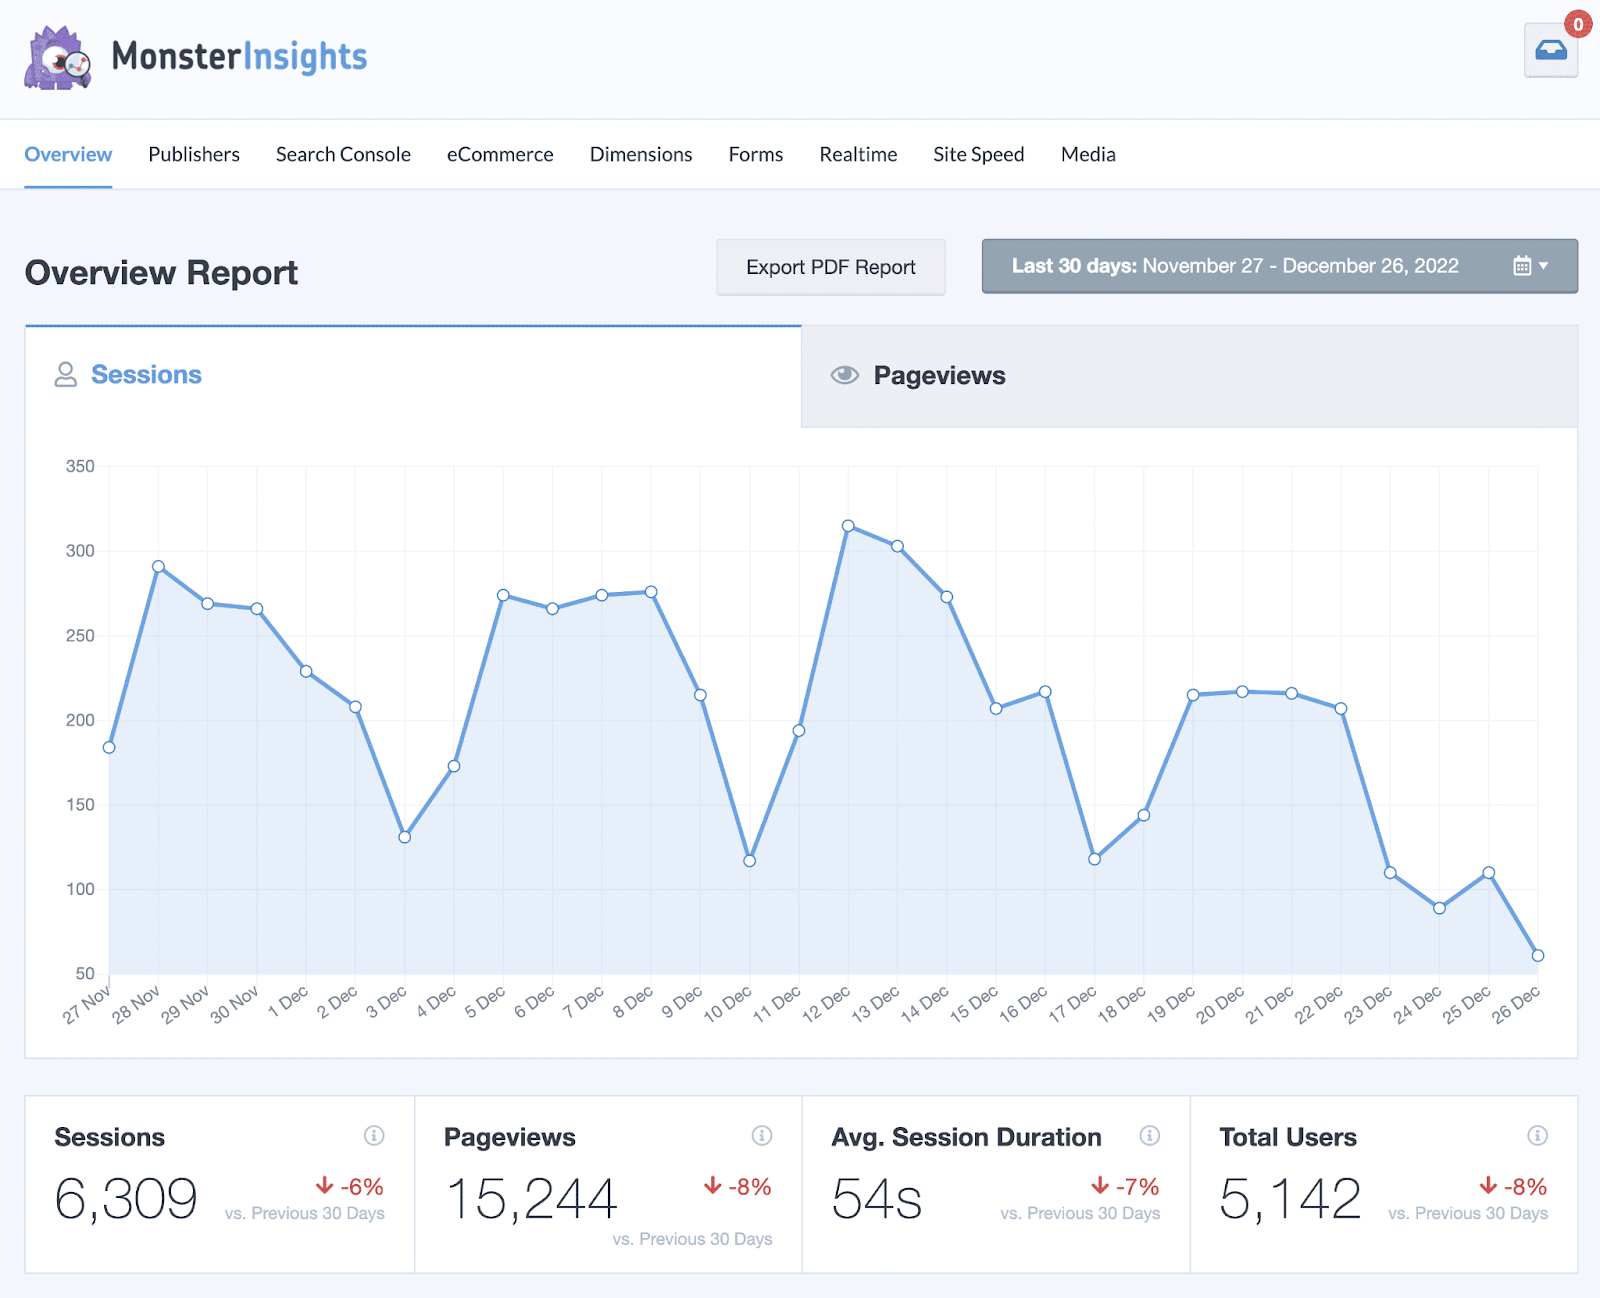1600x1298 pixels.
Task: Open the inbox notifications icon
Action: pyautogui.click(x=1551, y=51)
